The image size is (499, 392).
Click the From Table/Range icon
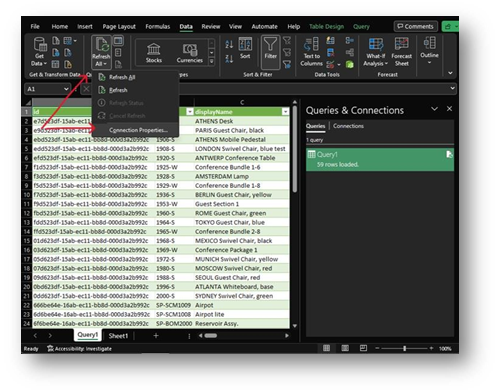(x=56, y=64)
